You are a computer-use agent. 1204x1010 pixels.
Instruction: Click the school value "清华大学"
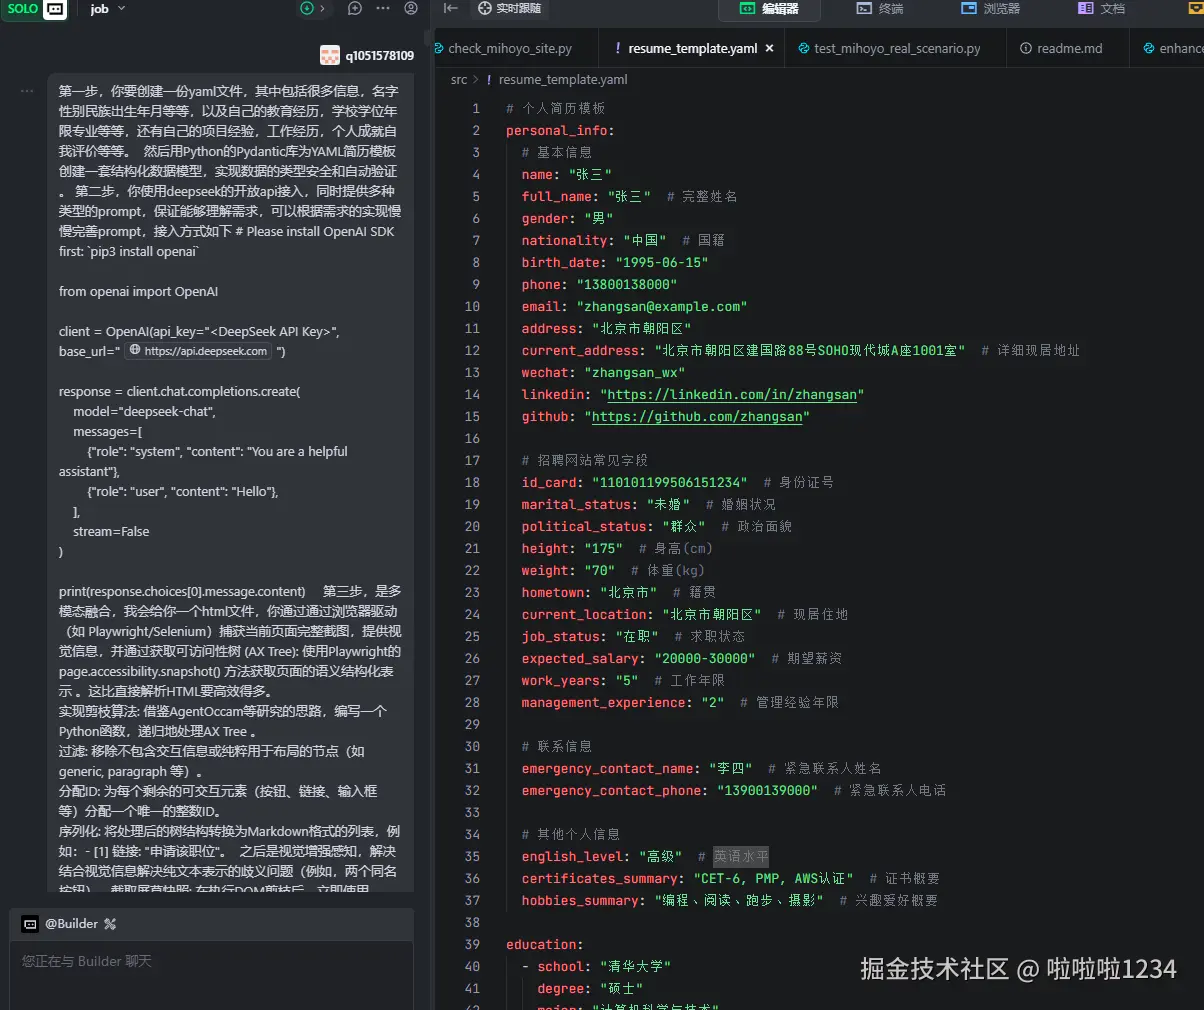point(635,967)
